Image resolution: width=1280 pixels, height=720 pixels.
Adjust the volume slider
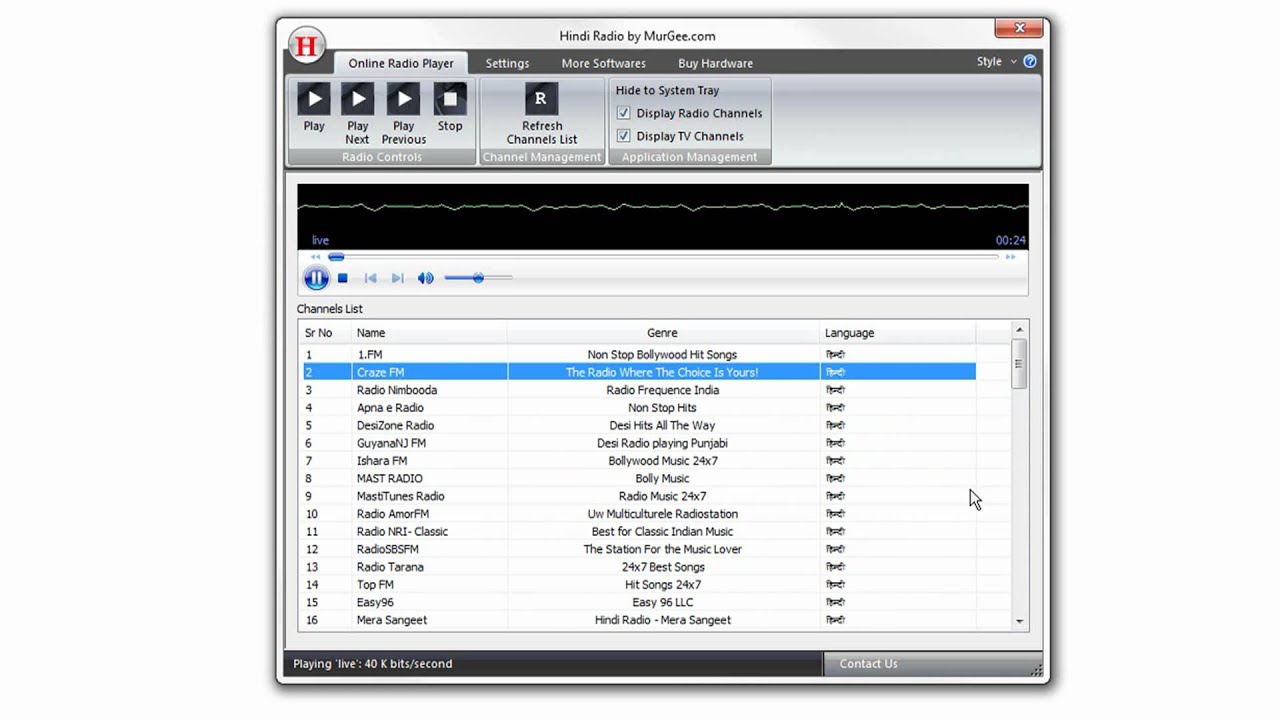478,278
